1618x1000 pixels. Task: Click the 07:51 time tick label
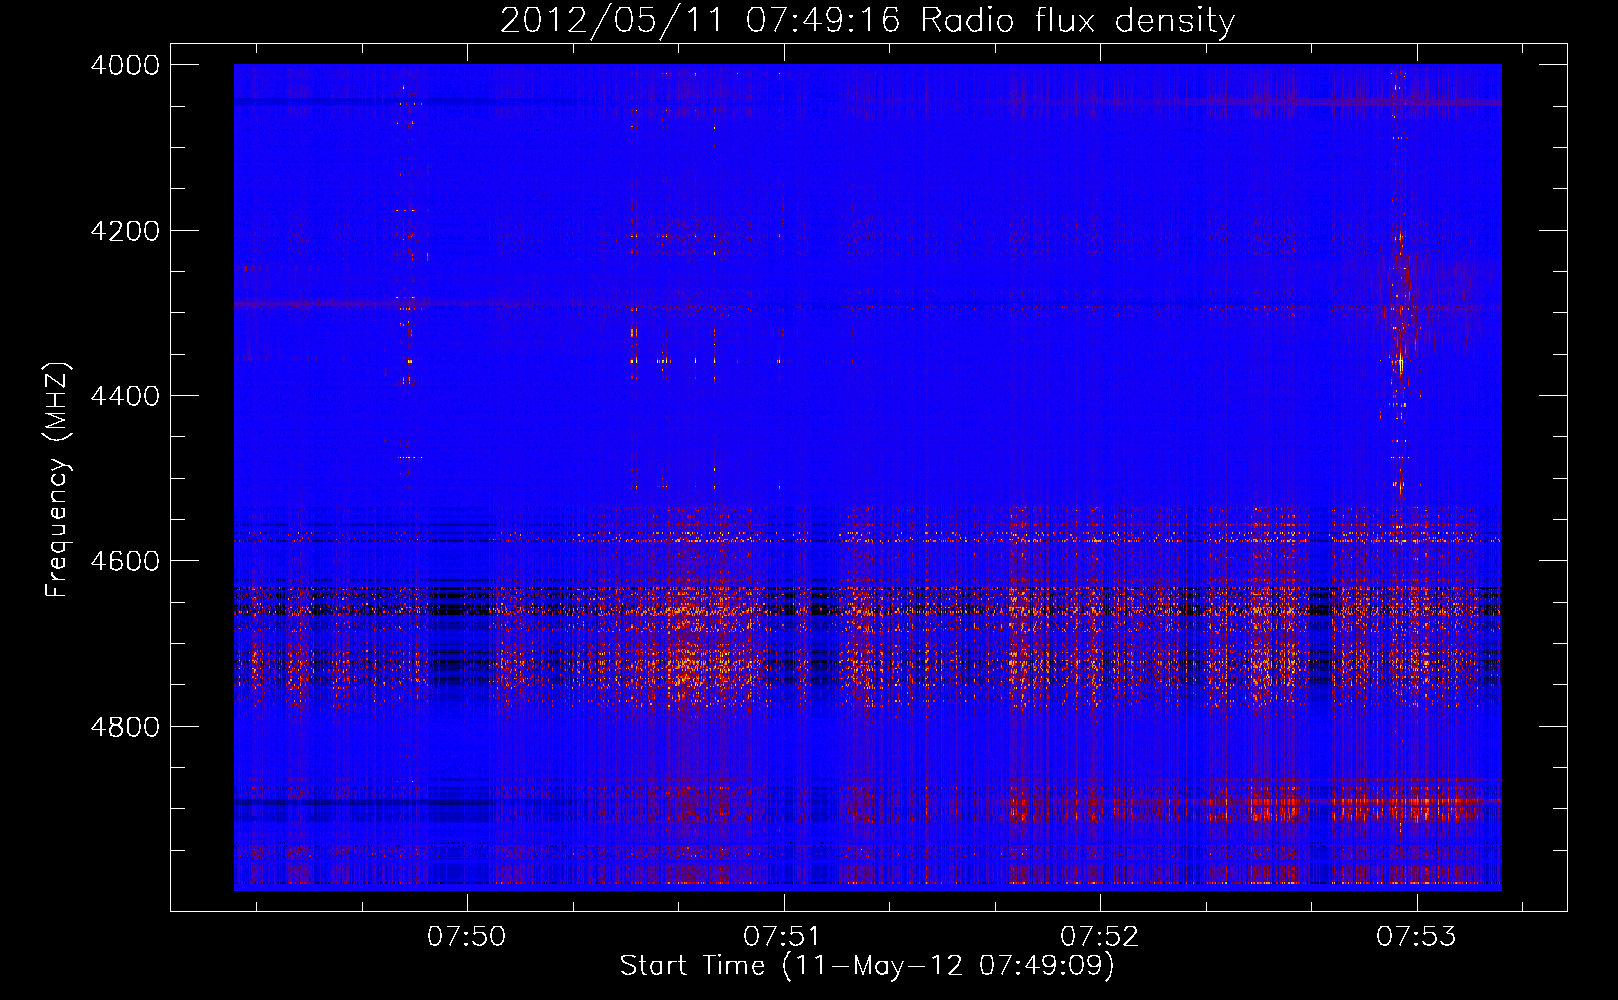[783, 937]
